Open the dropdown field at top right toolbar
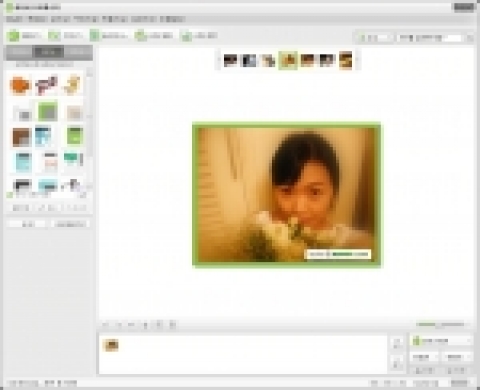 (x=431, y=38)
